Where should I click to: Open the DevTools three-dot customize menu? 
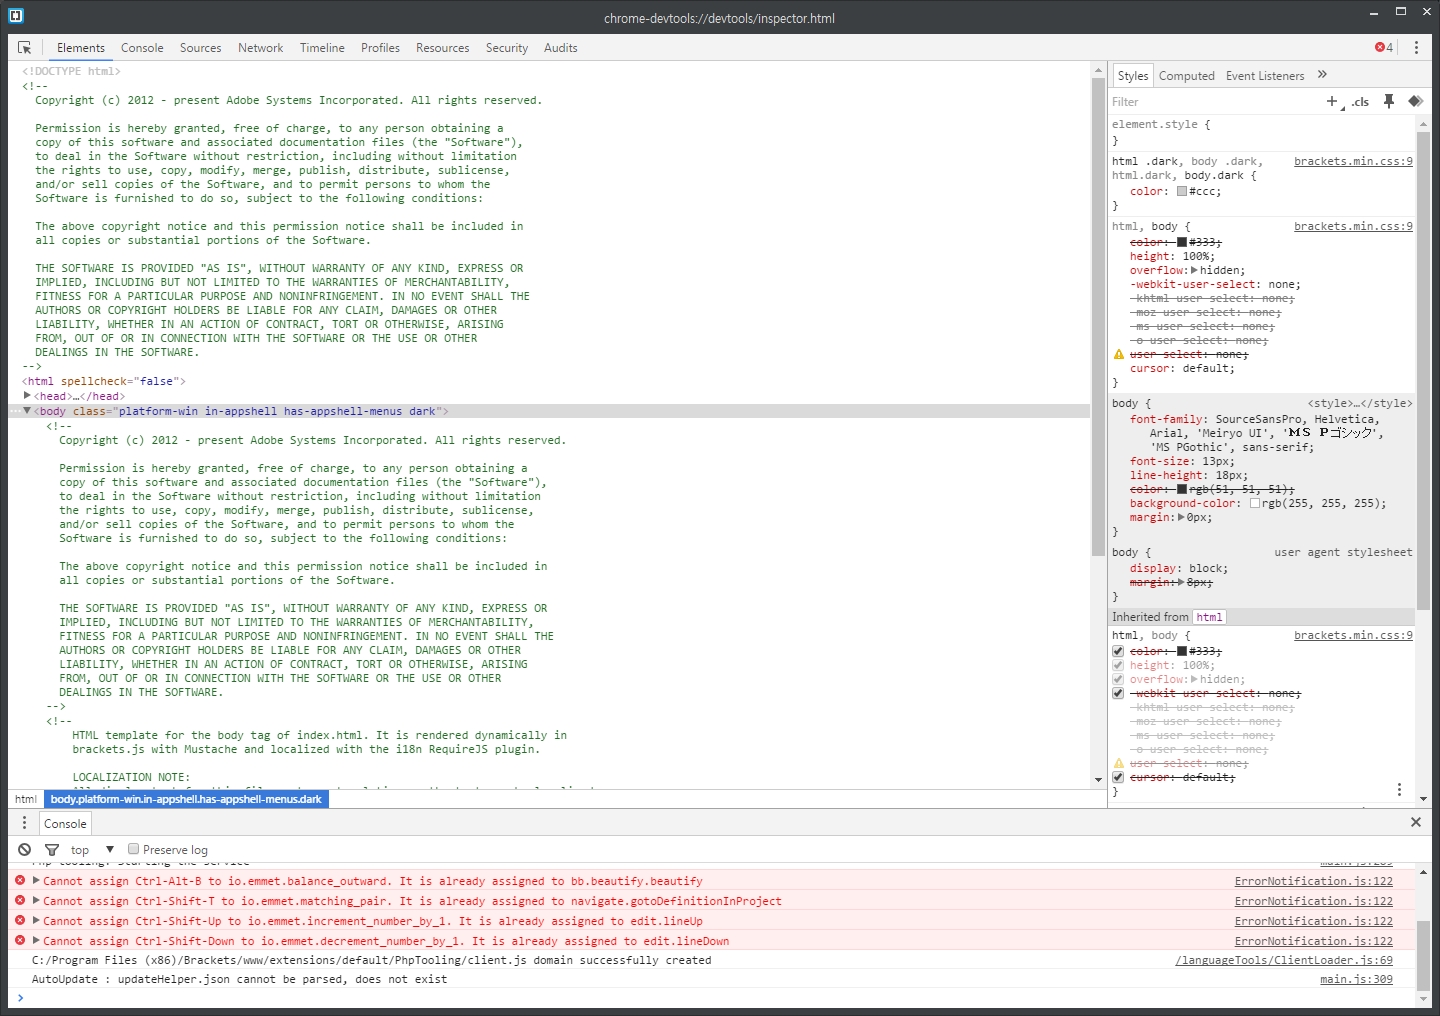coord(1416,48)
